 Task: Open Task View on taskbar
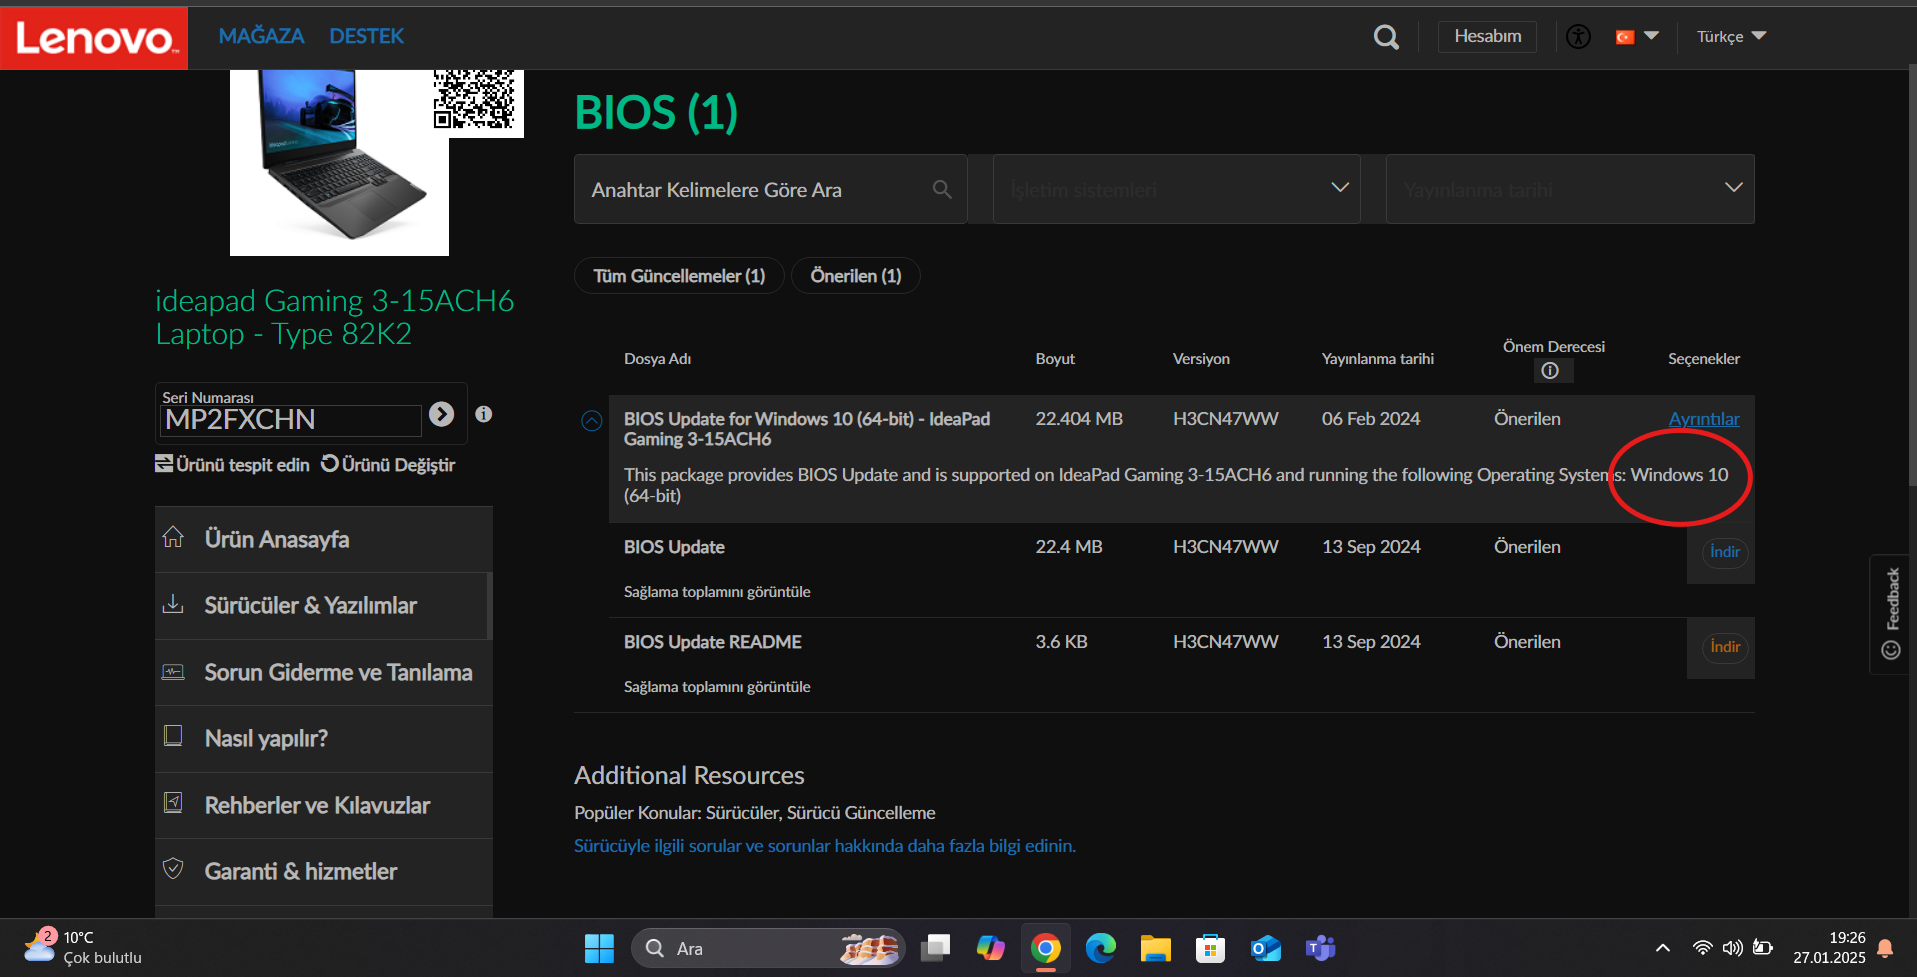(x=936, y=948)
